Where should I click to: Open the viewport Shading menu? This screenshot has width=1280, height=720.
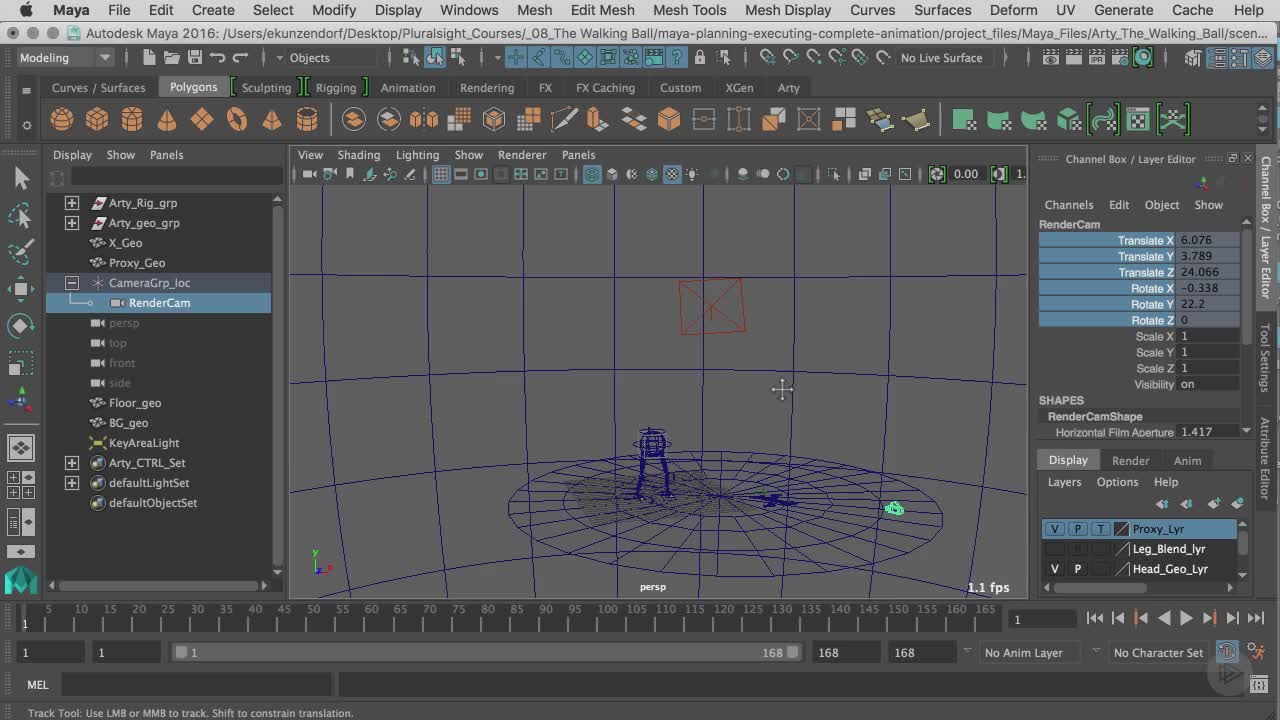tap(358, 155)
